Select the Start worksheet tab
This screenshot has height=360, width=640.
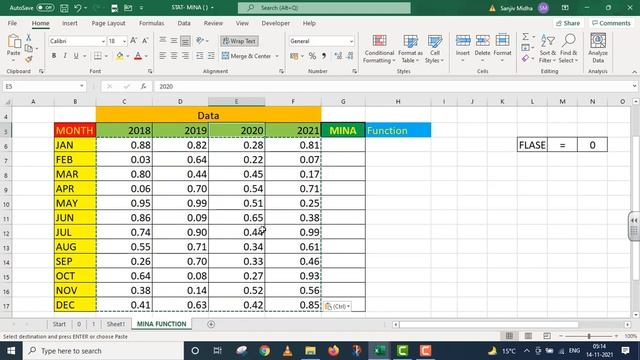[59, 324]
